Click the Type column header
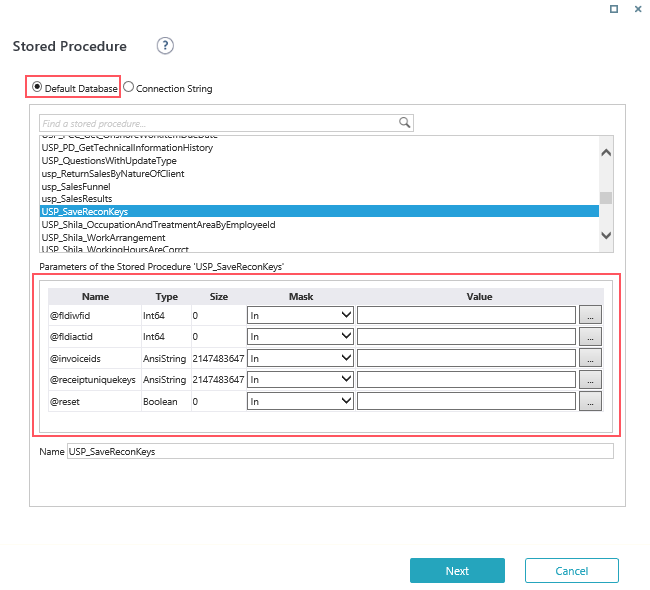650x590 pixels. coord(167,296)
